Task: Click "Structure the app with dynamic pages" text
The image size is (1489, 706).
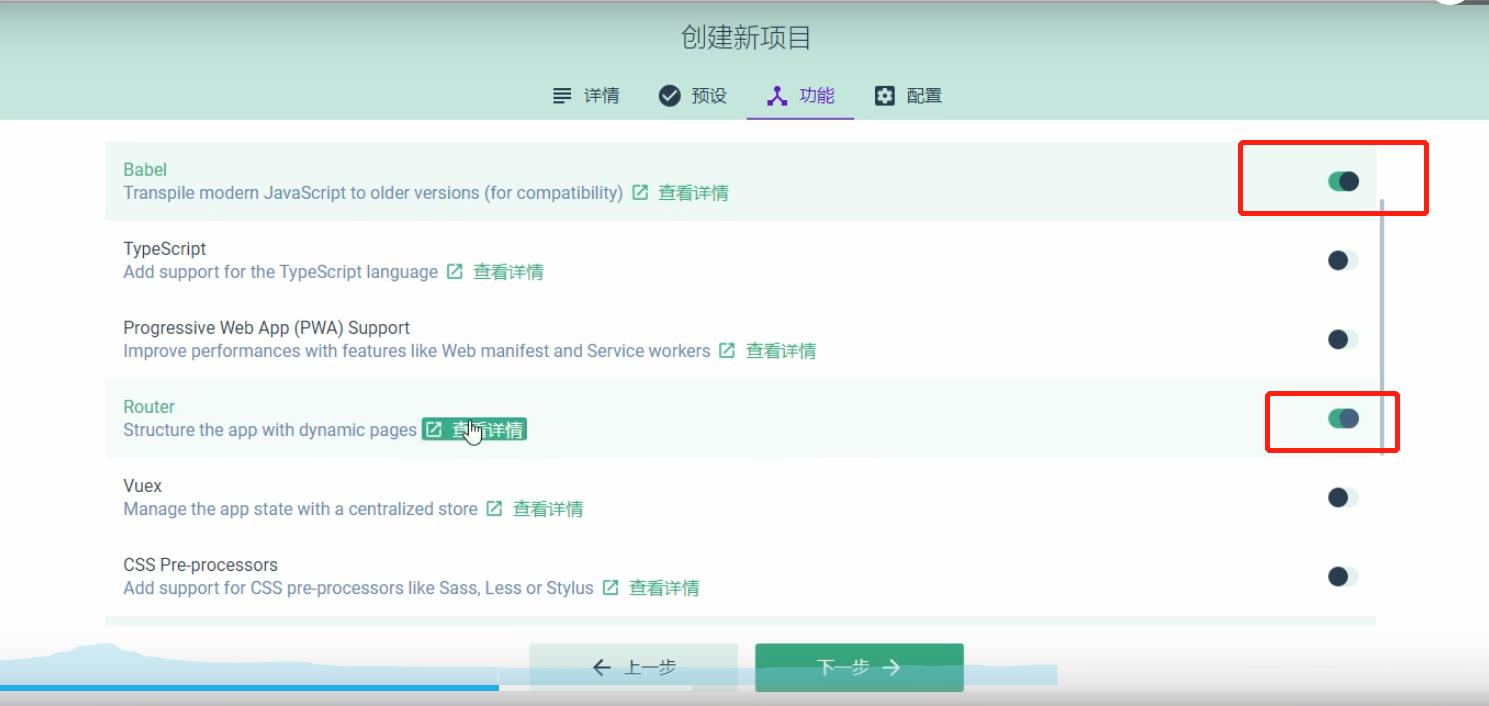Action: [270, 430]
